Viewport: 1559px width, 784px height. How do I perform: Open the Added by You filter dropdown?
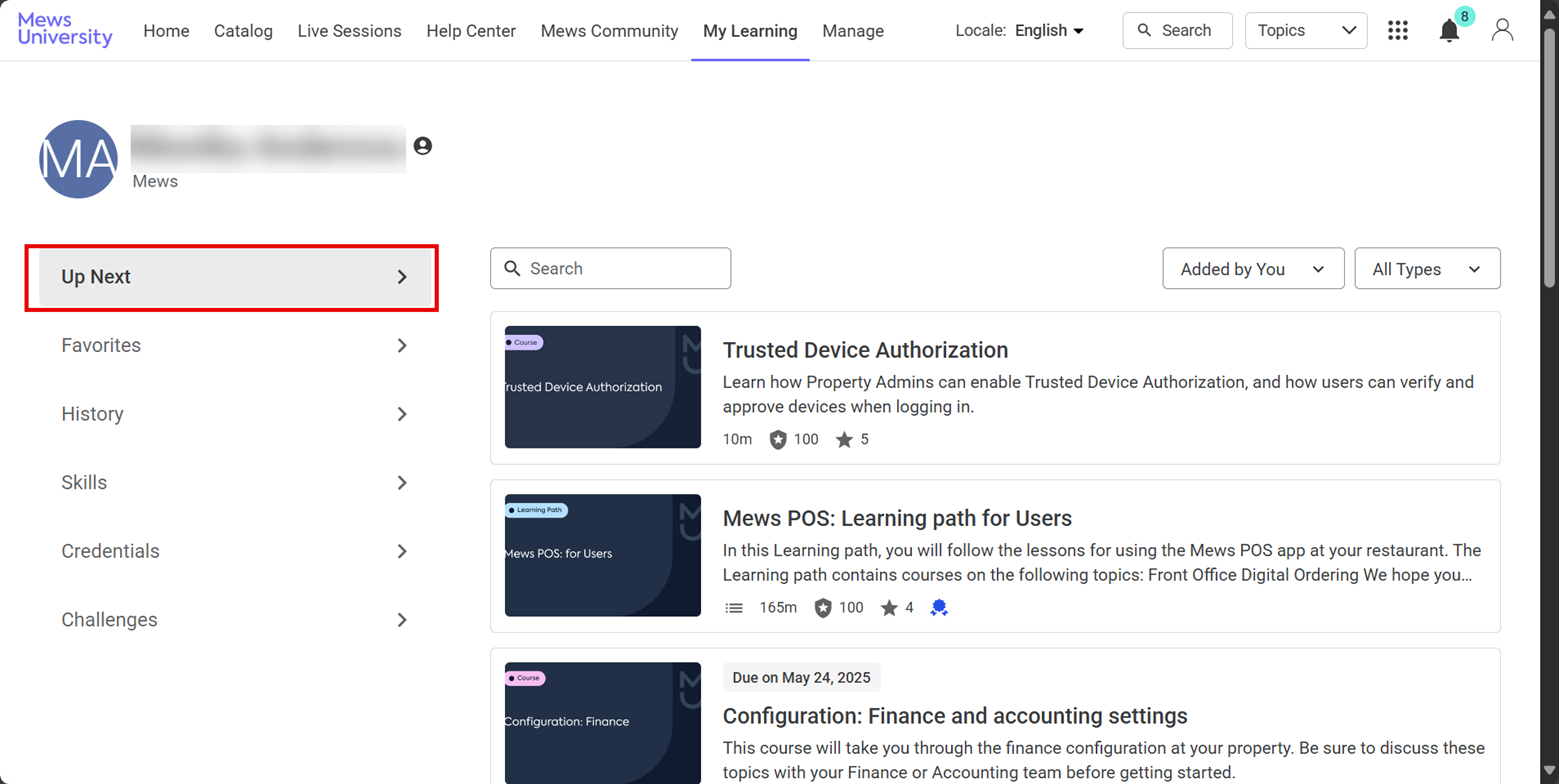[1253, 269]
